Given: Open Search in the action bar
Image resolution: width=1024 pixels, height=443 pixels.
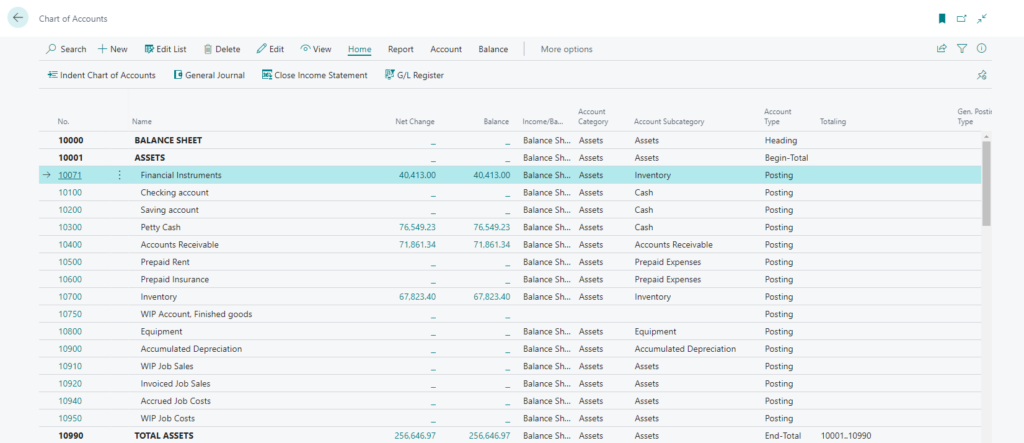Looking at the screenshot, I should (x=66, y=49).
